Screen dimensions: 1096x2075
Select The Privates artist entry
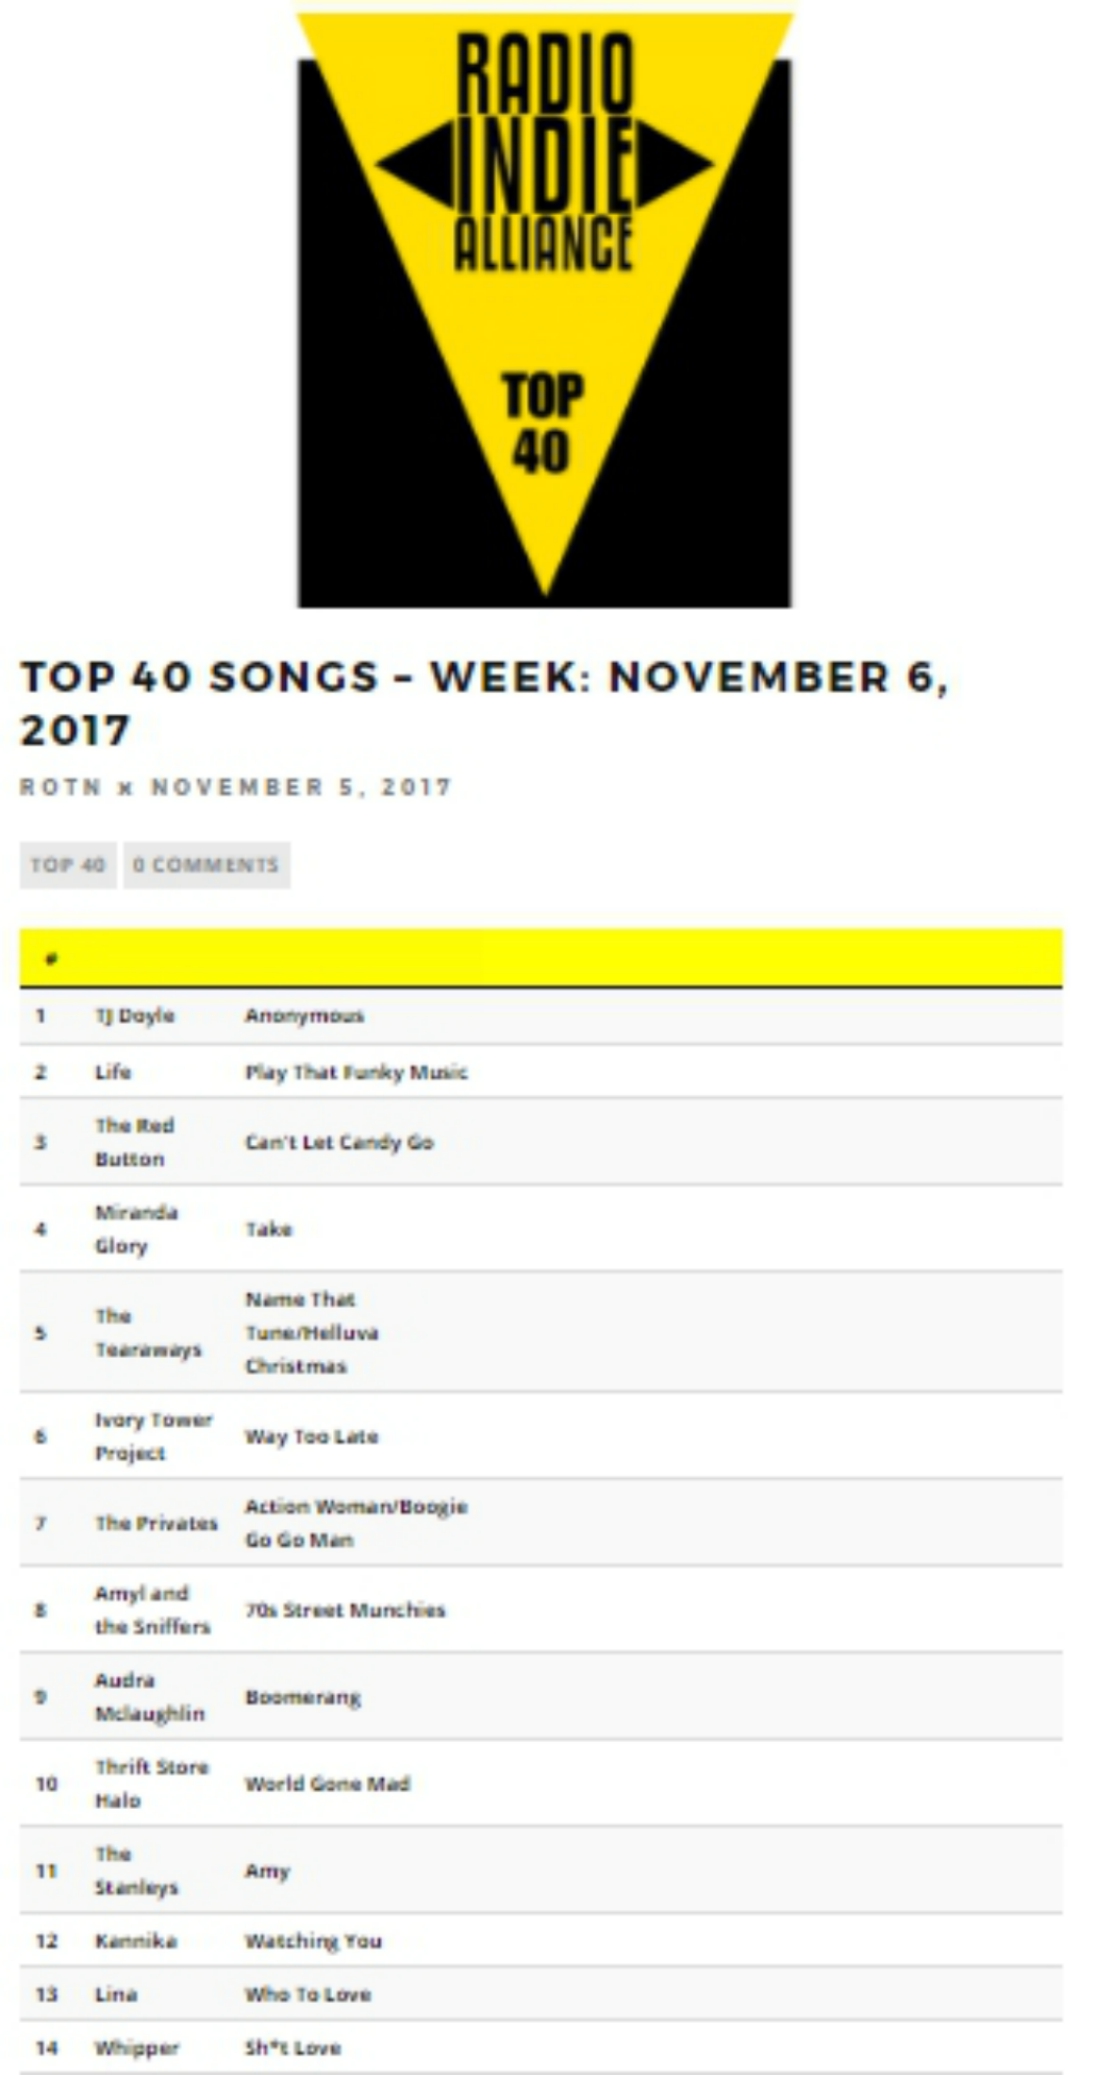156,1523
